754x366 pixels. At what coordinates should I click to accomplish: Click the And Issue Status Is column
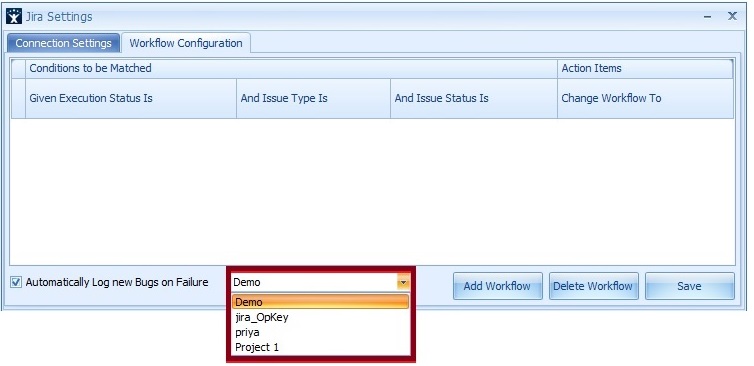[474, 99]
